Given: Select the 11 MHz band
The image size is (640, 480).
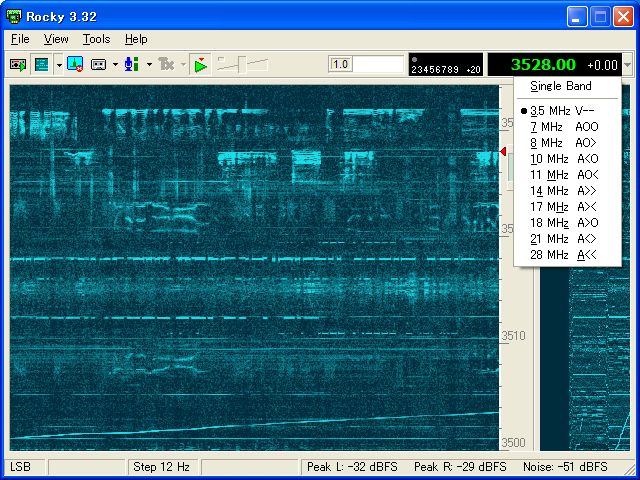Looking at the screenshot, I should click(567, 175).
